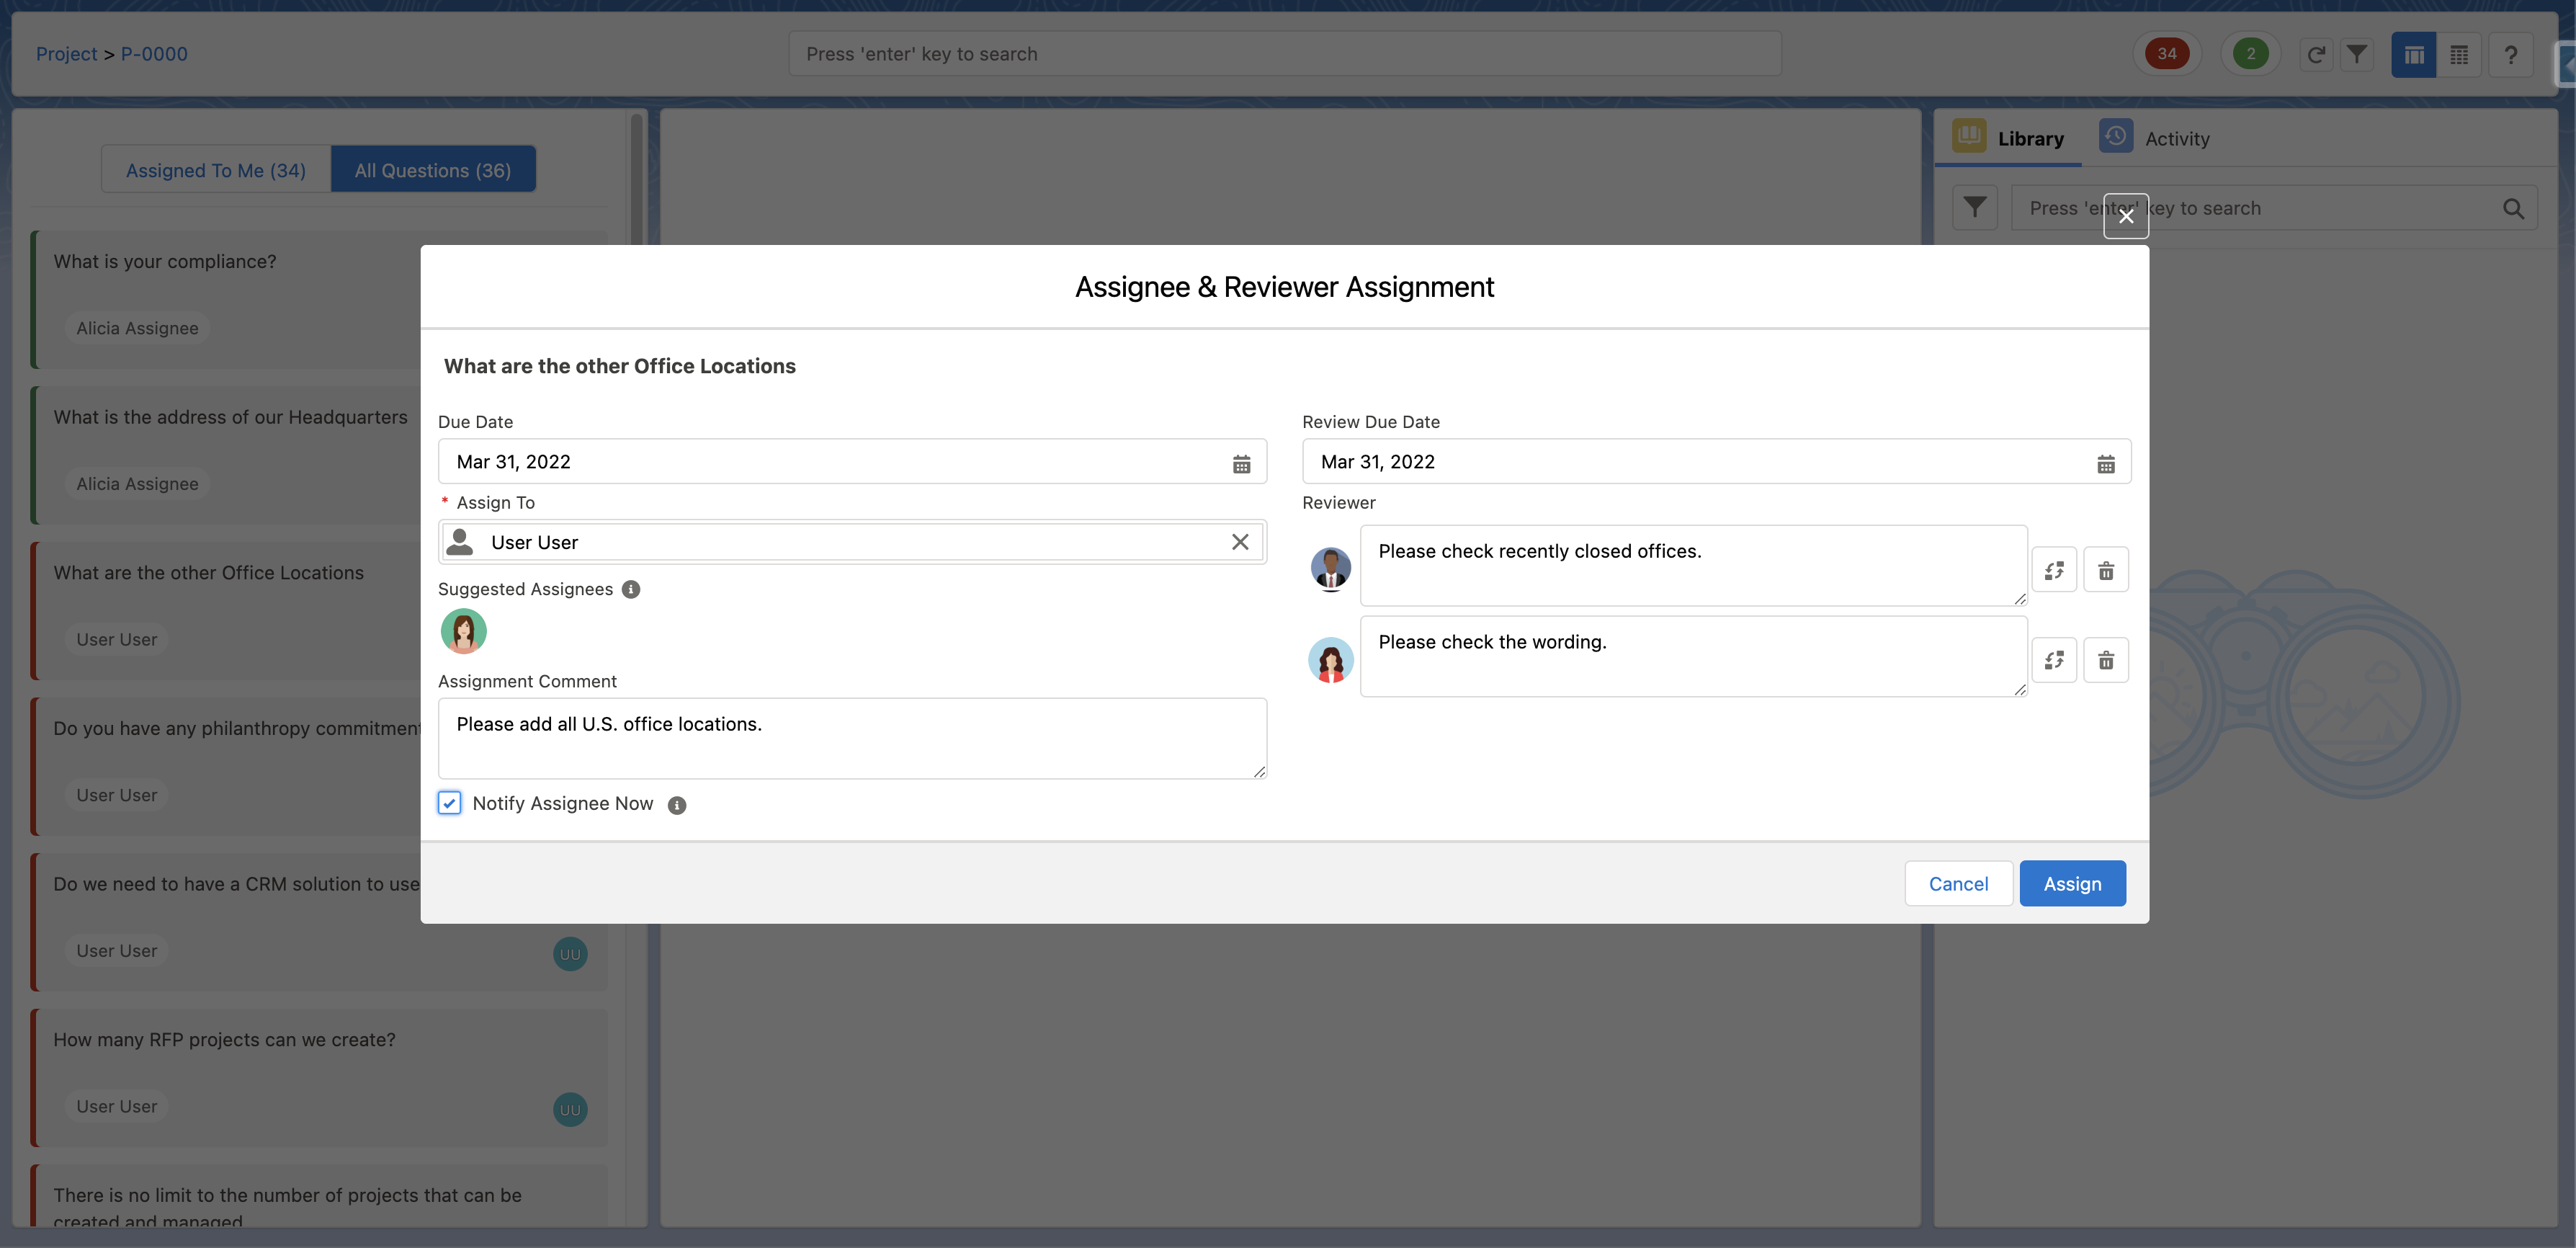Click the Review Due Date input field
The height and width of the screenshot is (1248, 2576).
tap(1716, 462)
